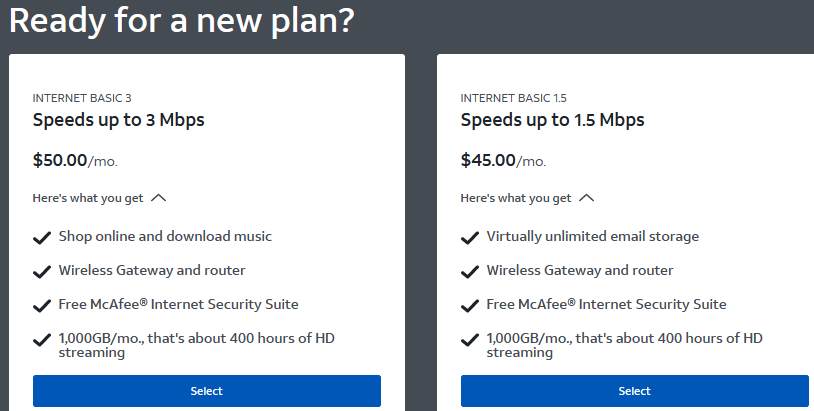This screenshot has height=411, width=814.
Task: Click "Here's what you get" under $50.00 plan
Action: coord(88,198)
